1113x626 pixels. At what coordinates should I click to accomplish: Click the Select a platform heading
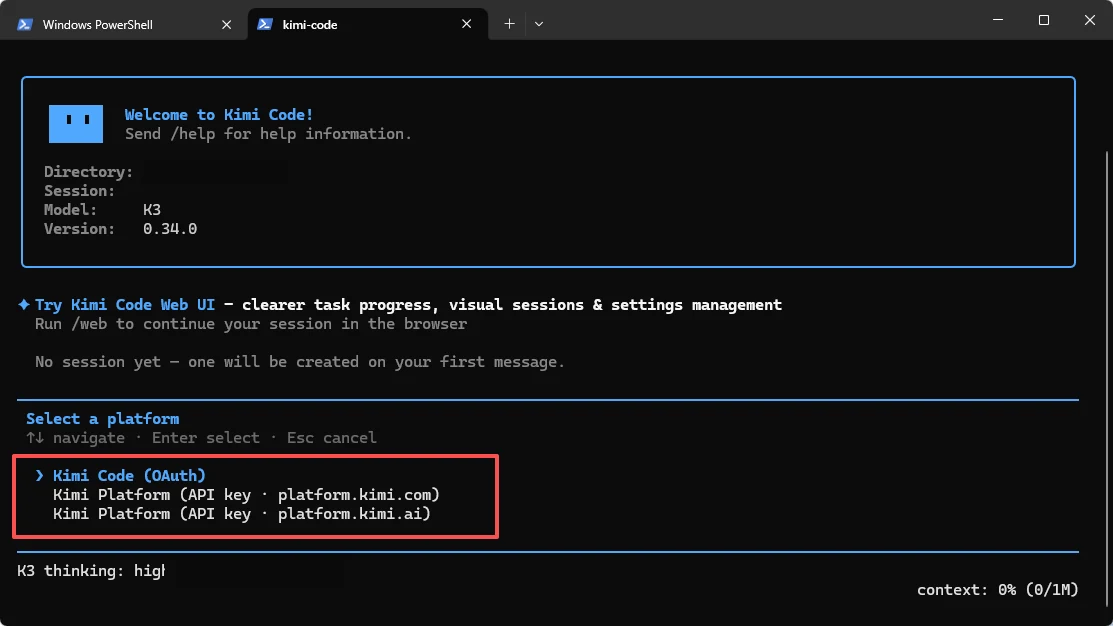(102, 419)
